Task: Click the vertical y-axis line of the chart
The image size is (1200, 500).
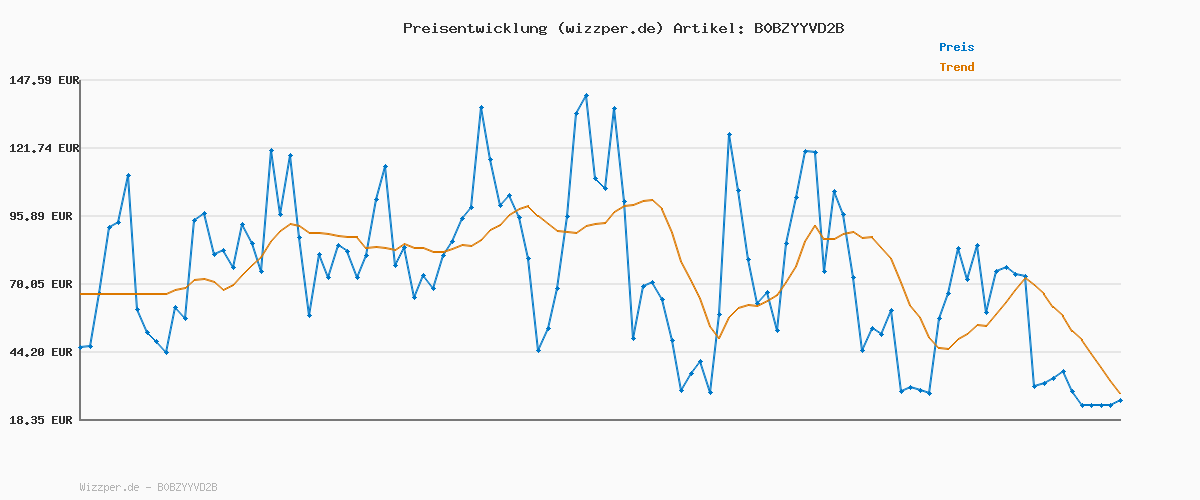Action: [80, 250]
